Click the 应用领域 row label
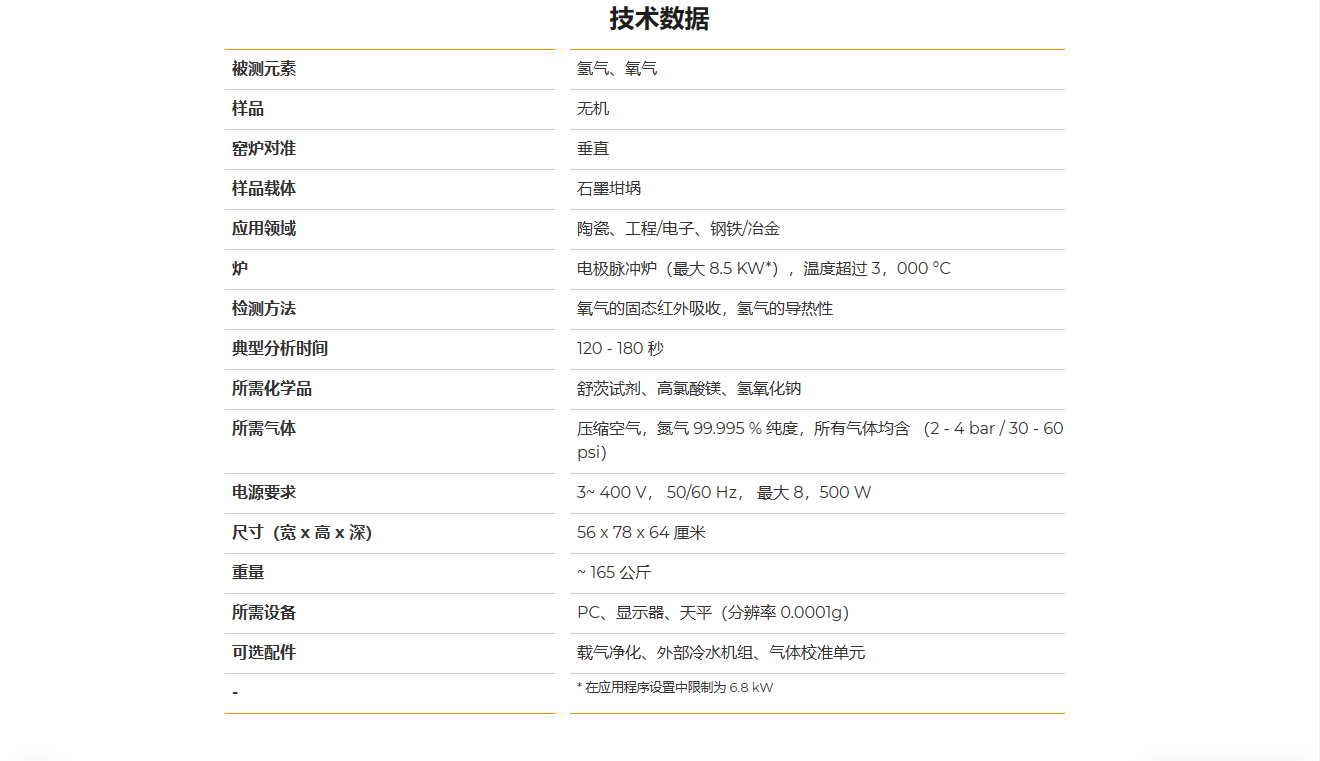Screen dimensions: 1320x761 (x=264, y=229)
